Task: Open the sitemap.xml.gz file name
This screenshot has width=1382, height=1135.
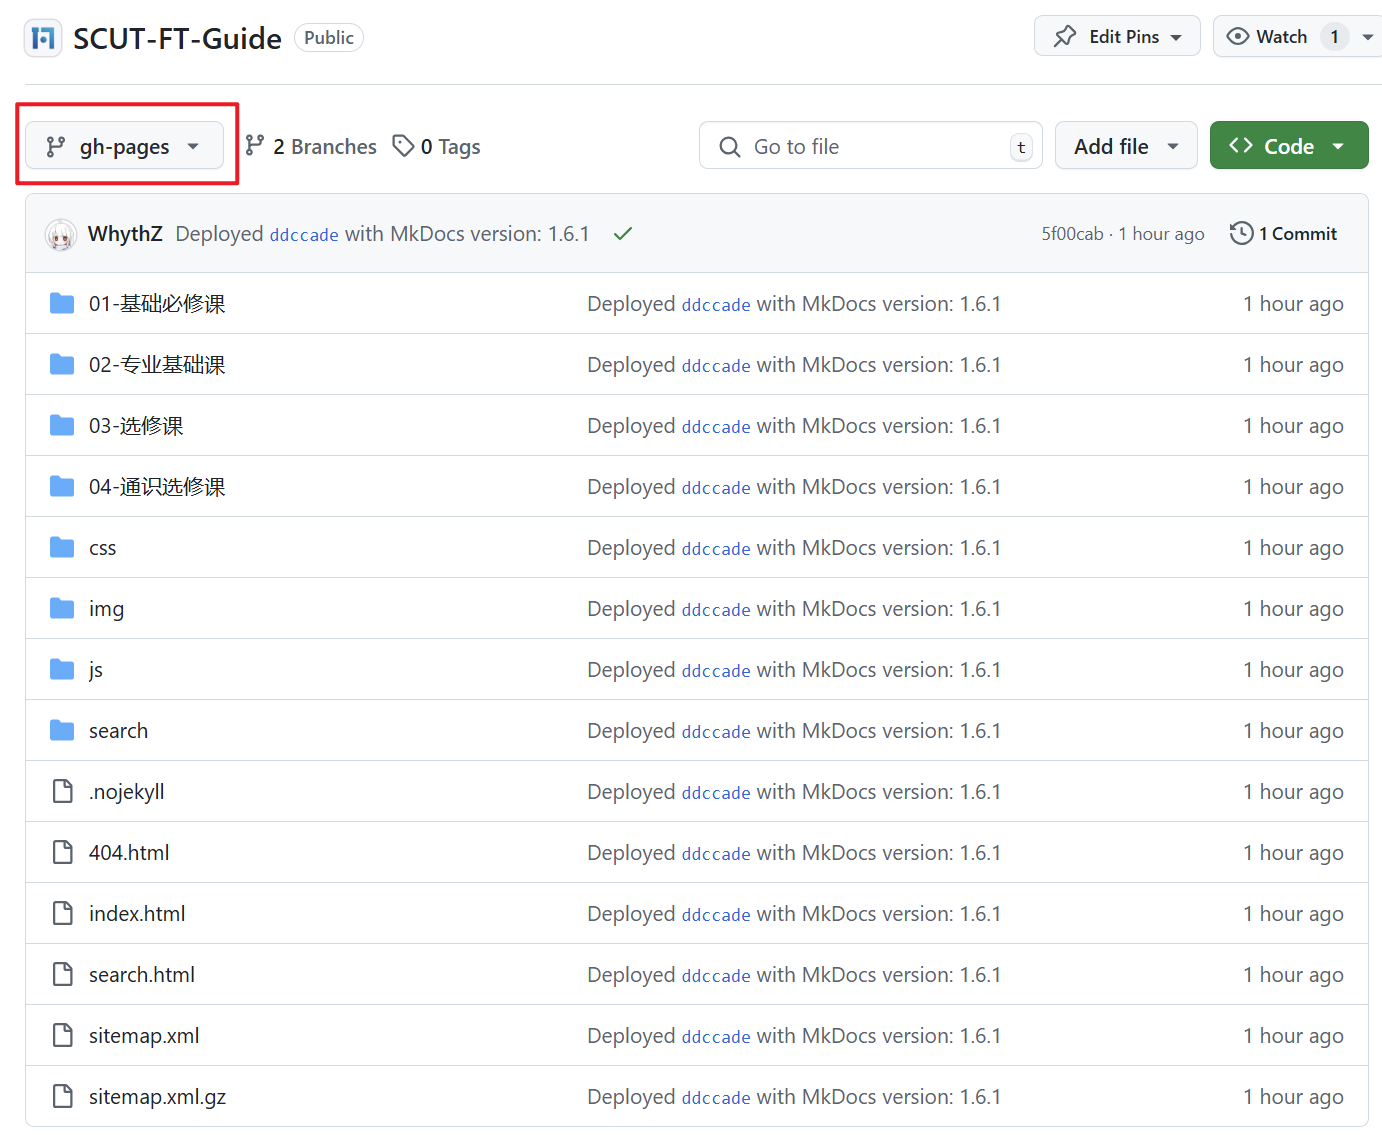Action: pyautogui.click(x=157, y=1097)
